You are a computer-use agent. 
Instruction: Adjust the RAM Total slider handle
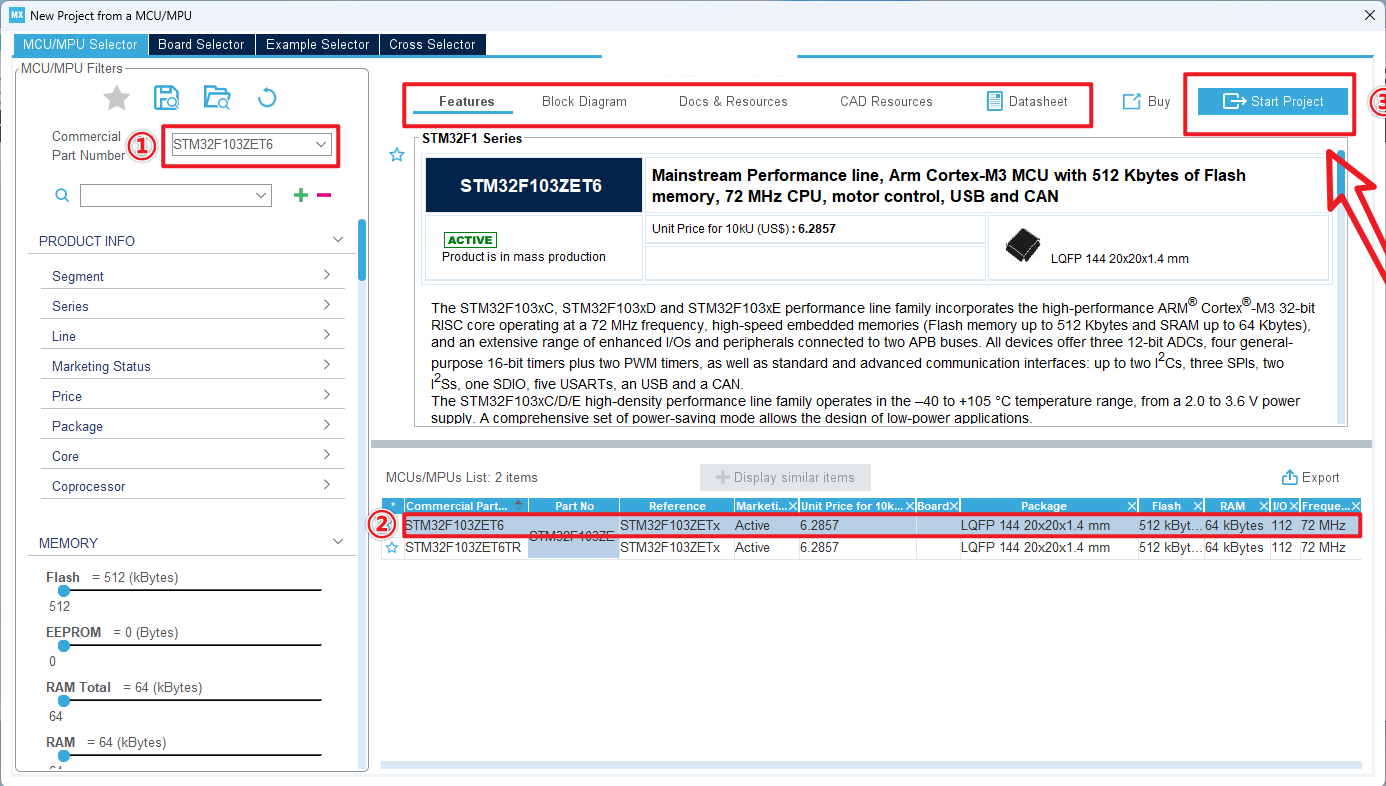(x=64, y=701)
